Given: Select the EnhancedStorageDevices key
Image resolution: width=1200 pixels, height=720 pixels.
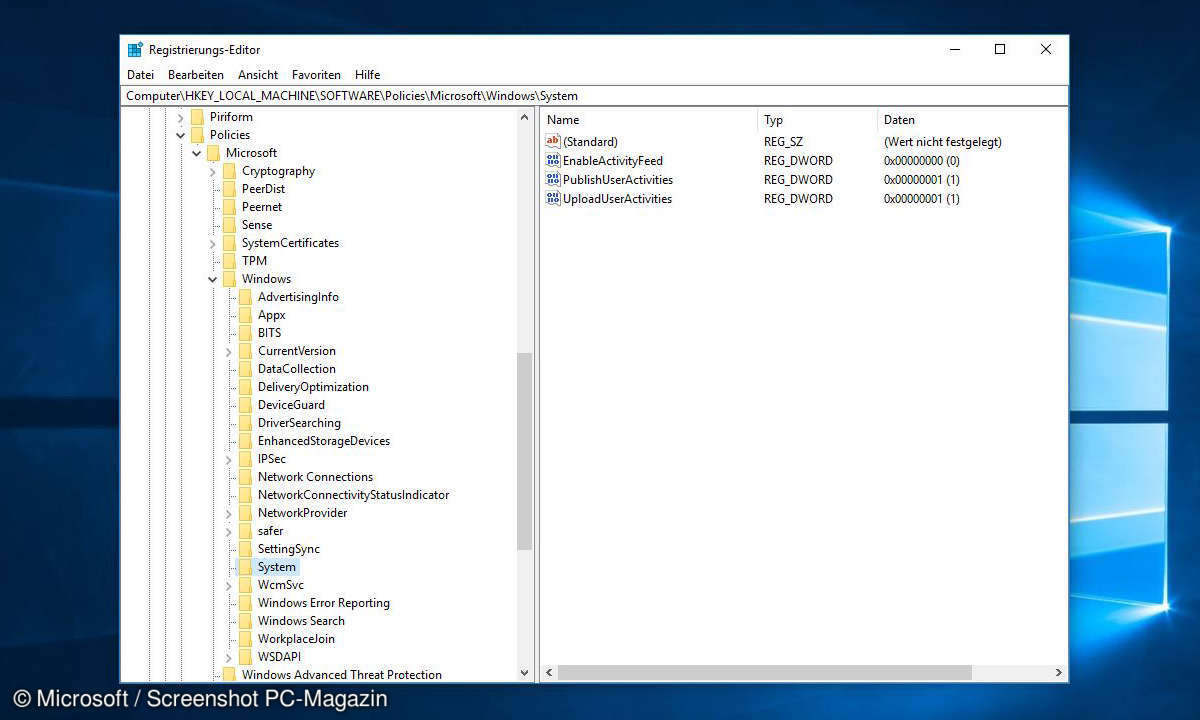Looking at the screenshot, I should [x=324, y=441].
